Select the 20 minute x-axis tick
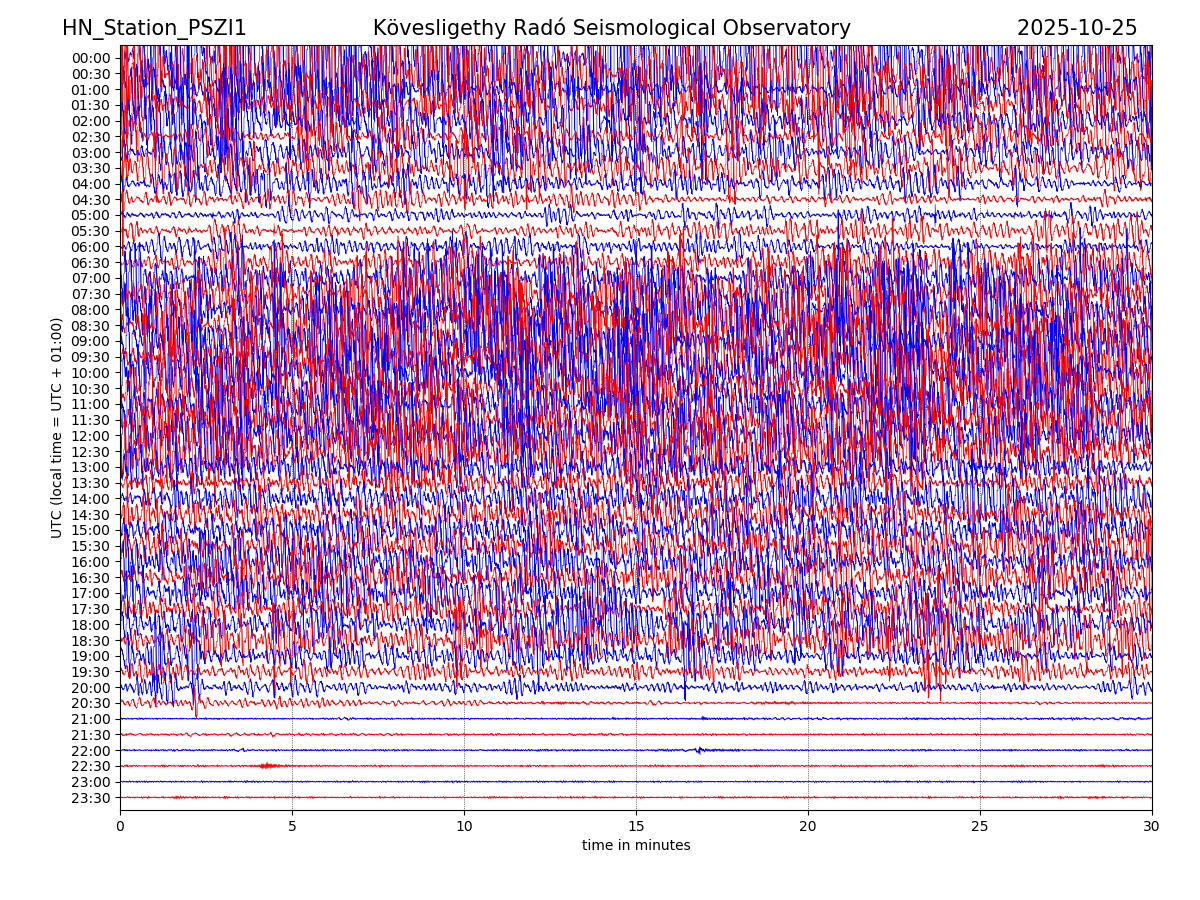The height and width of the screenshot is (900, 1200). coord(808,827)
